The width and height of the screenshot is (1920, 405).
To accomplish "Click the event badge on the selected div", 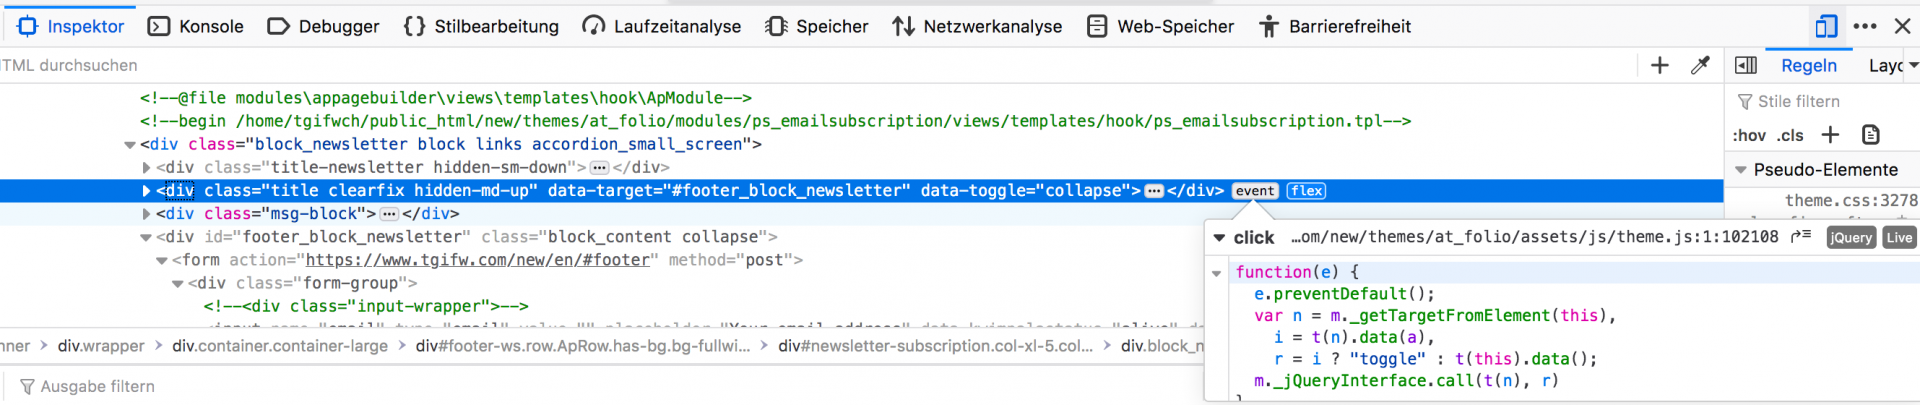I will coord(1255,191).
